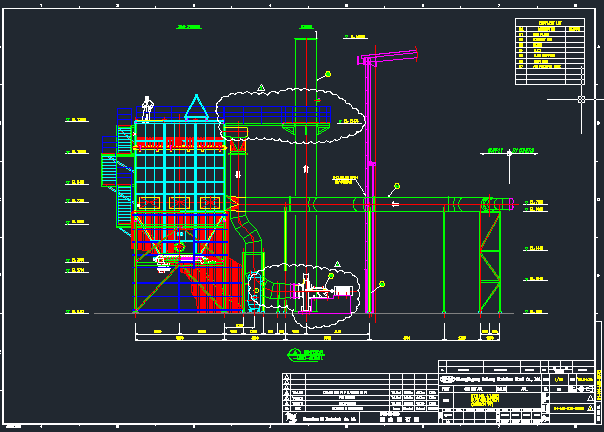Select the white human figure on the platform
Image resolution: width=604 pixels, height=432 pixels.
pos(147,108)
